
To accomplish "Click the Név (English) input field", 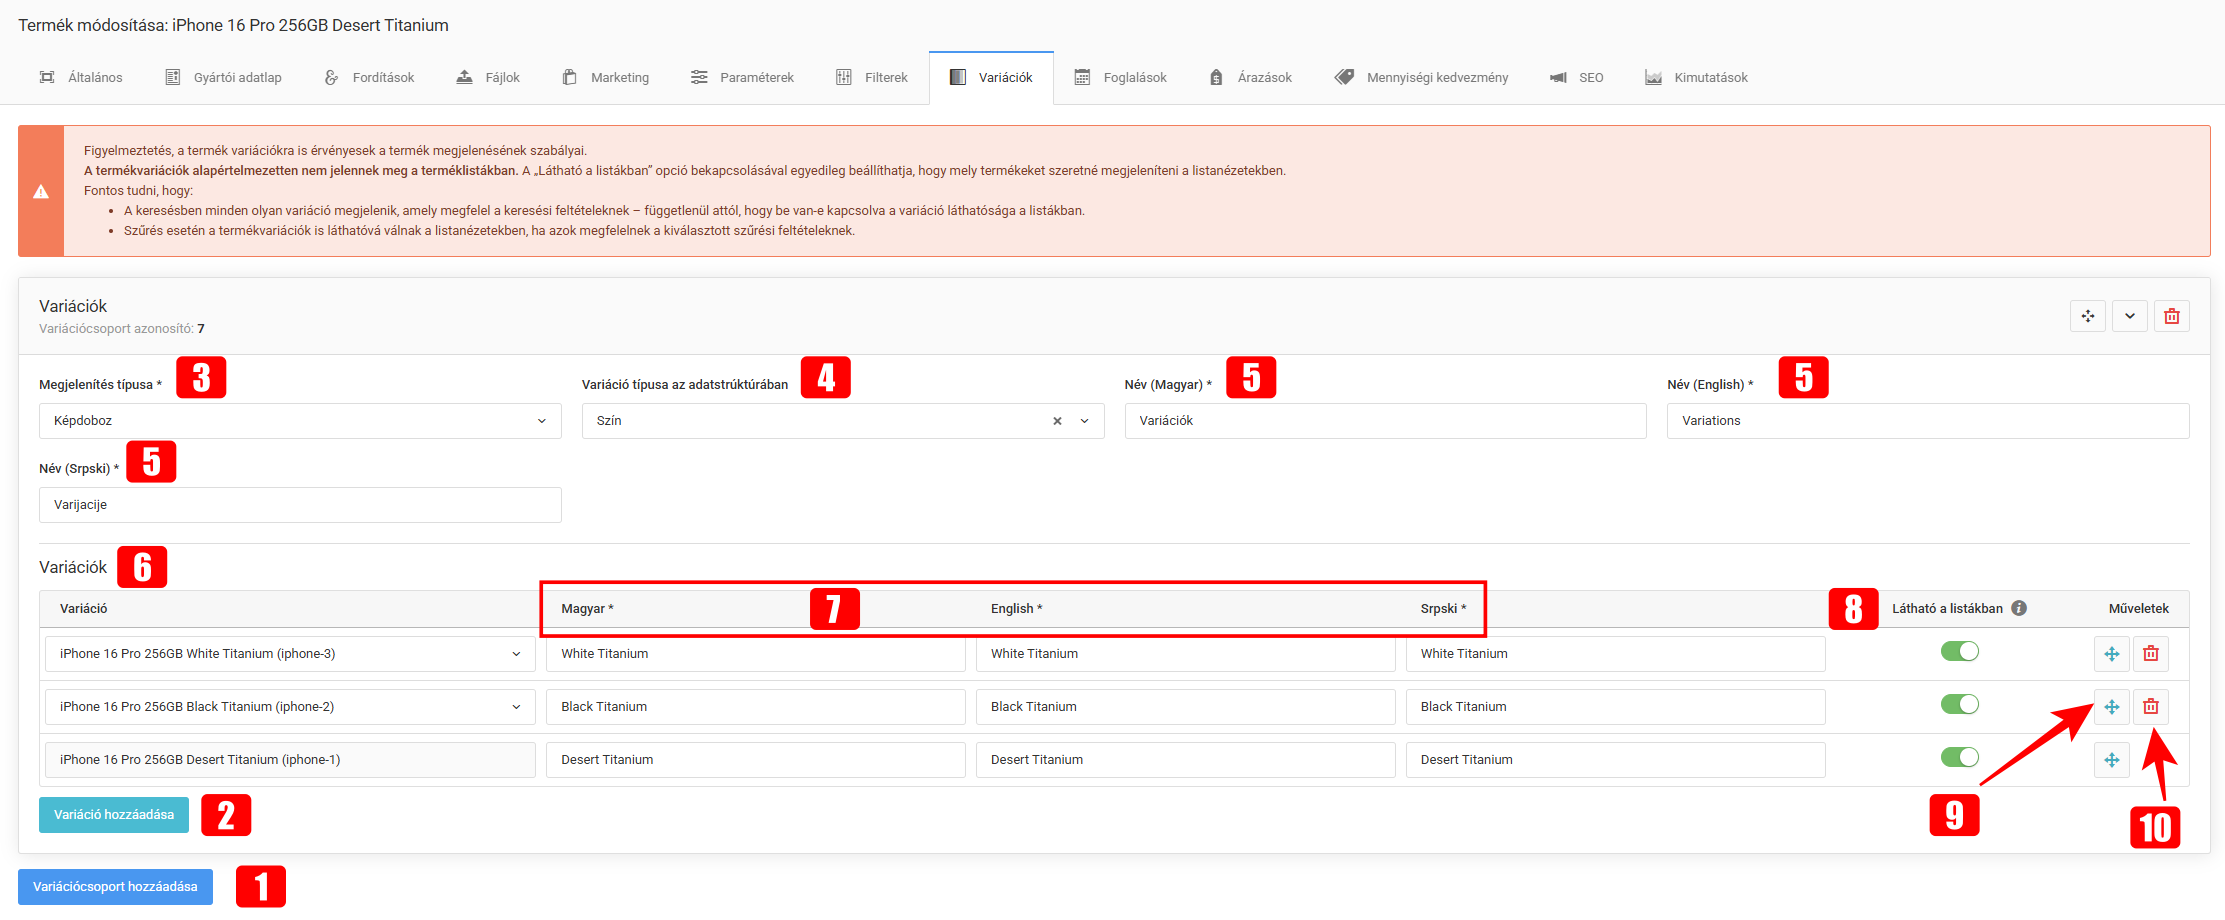I will 1927,421.
